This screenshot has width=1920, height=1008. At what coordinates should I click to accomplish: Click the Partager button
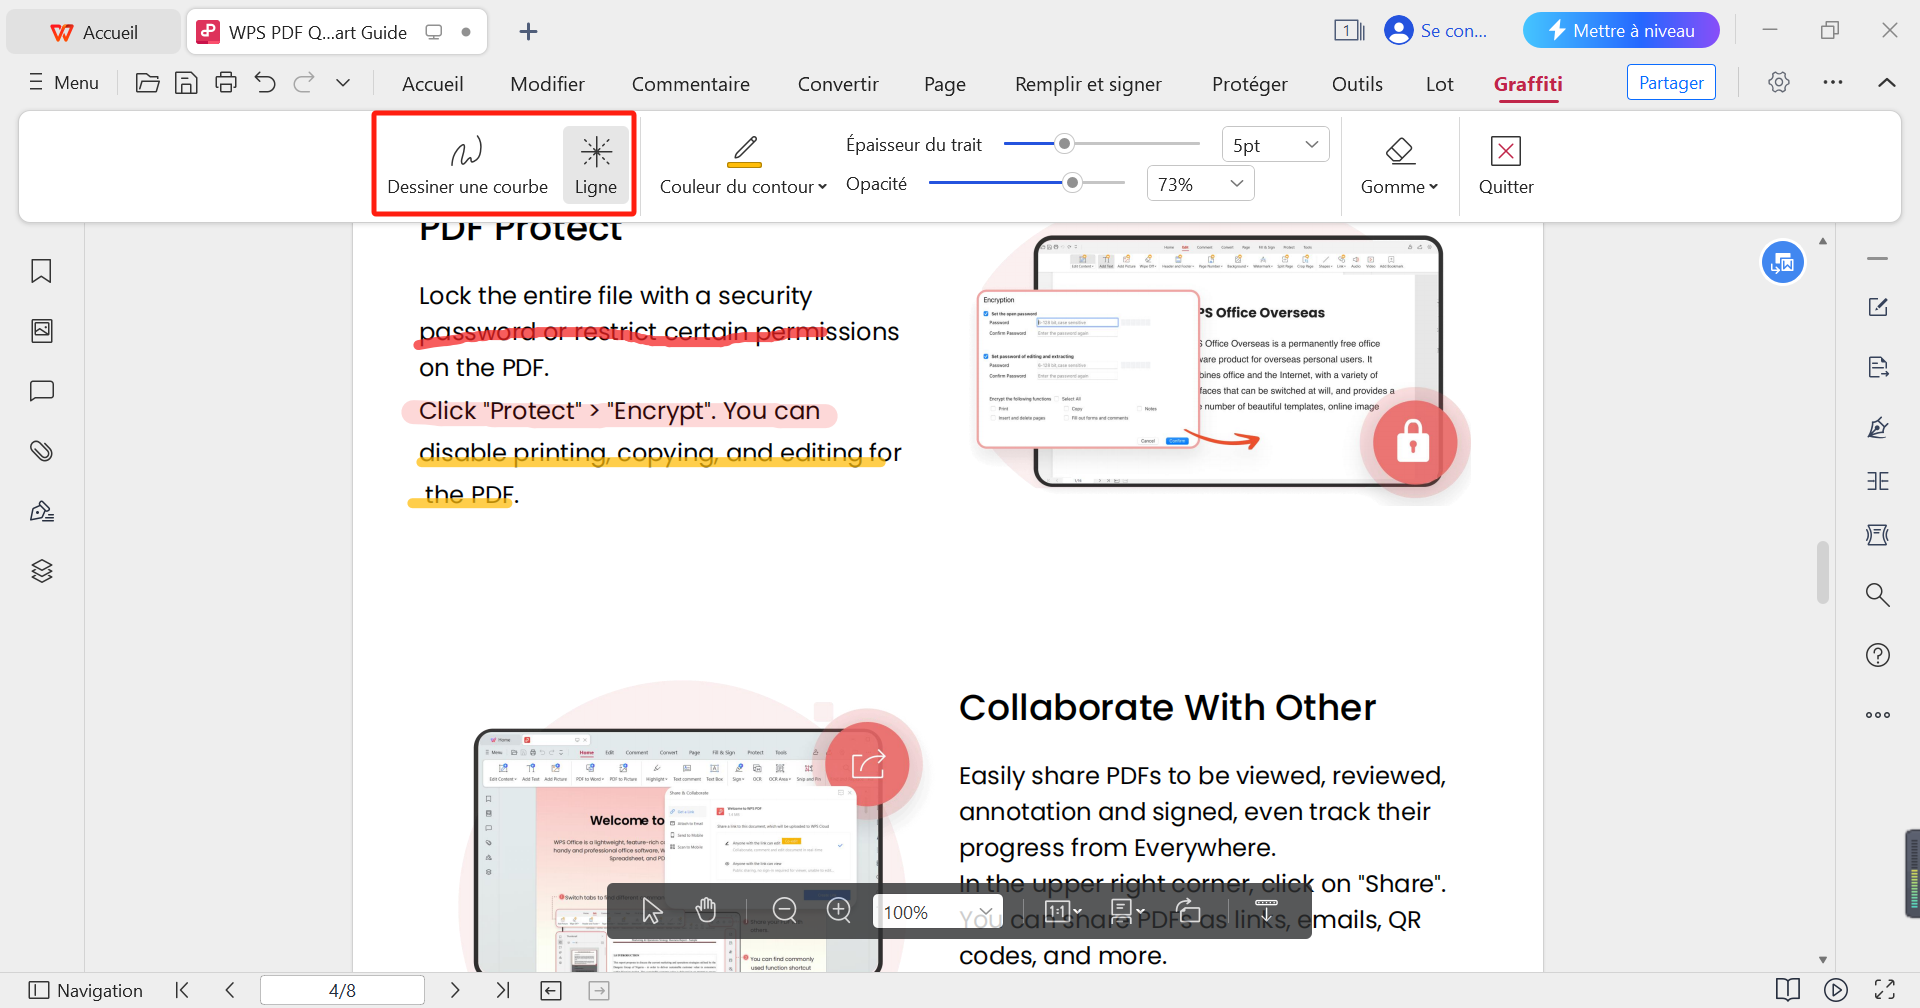click(1671, 83)
